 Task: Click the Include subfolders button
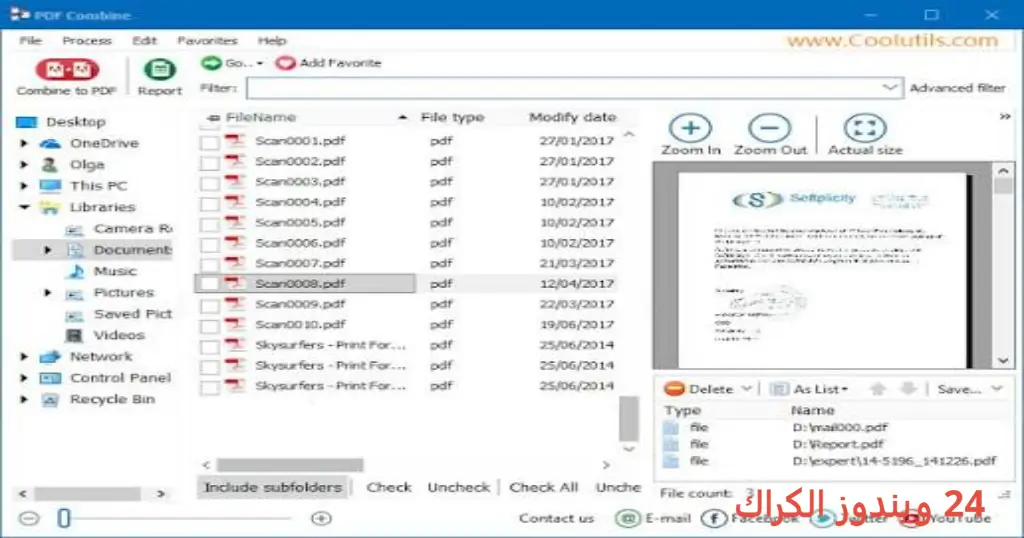(273, 487)
